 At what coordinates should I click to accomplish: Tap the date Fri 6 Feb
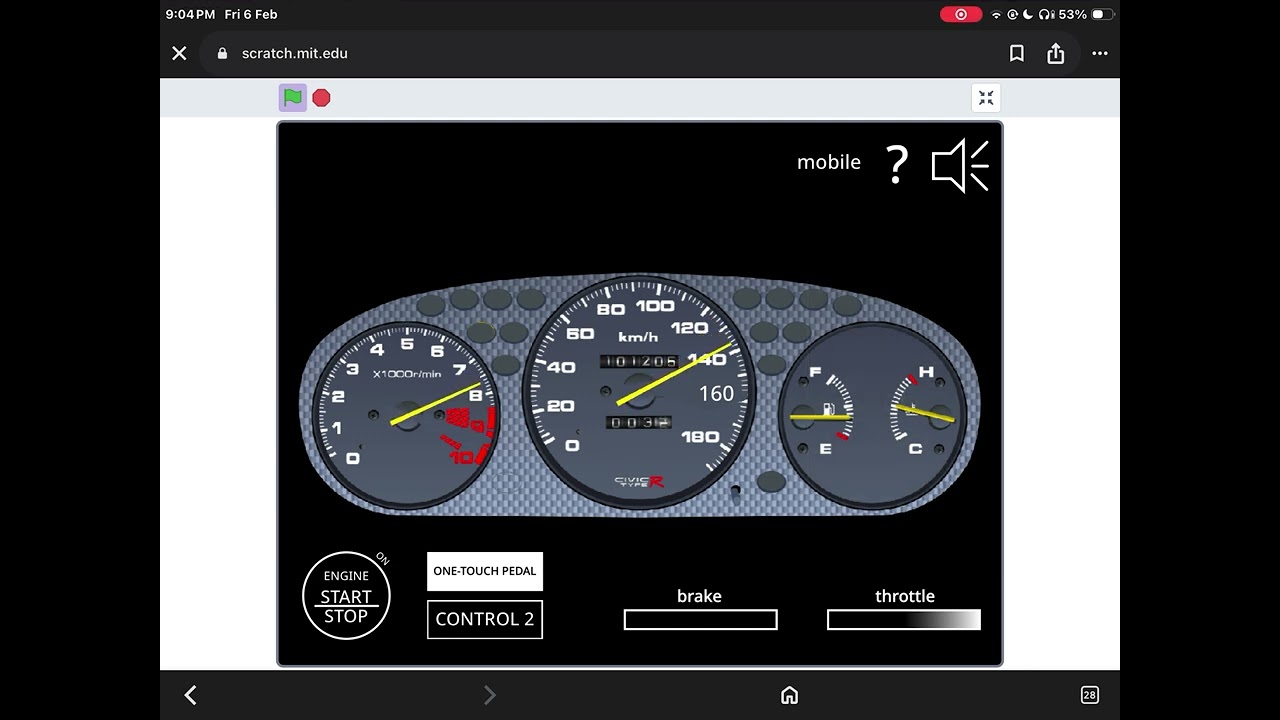click(x=251, y=14)
